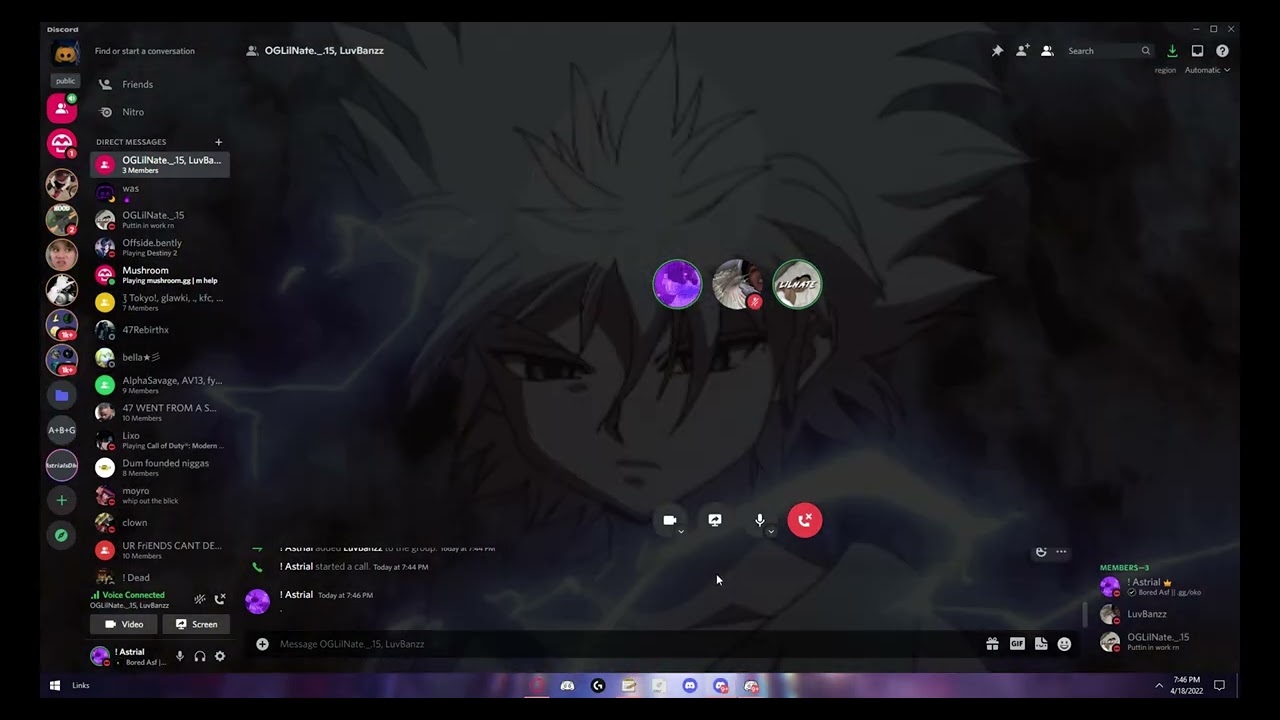This screenshot has width=1280, height=720.
Task: Open User Settings gear icon
Action: pos(220,656)
